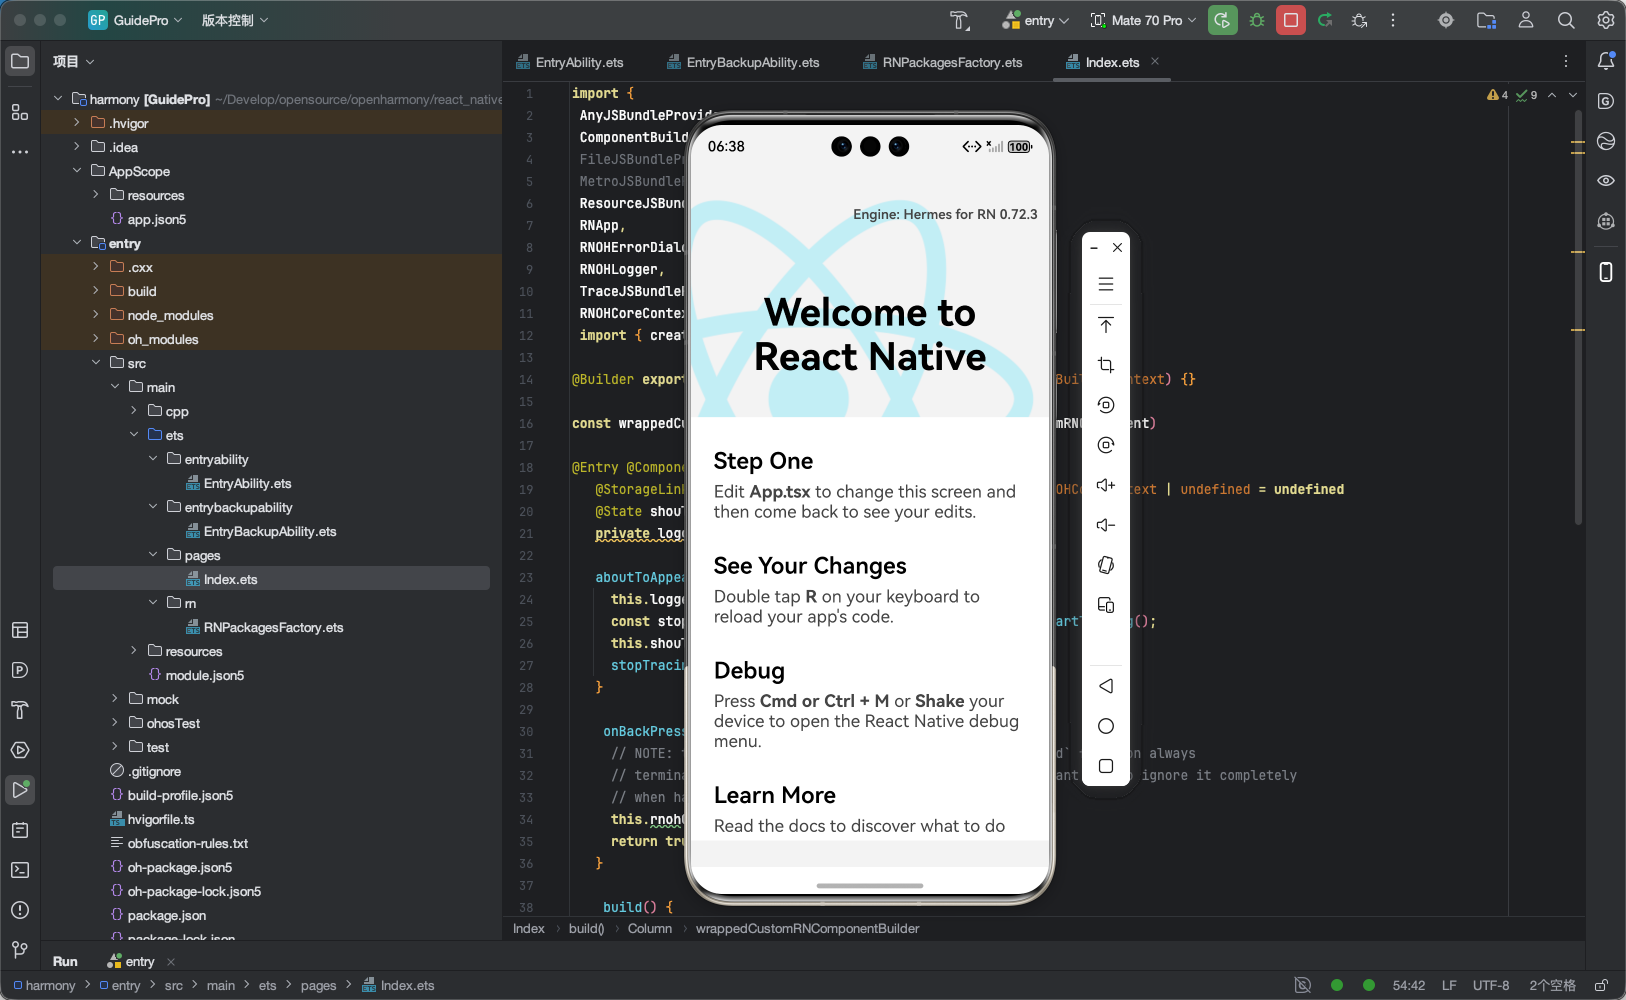
Task: Click the build() editor breadcrumb
Action: (587, 928)
